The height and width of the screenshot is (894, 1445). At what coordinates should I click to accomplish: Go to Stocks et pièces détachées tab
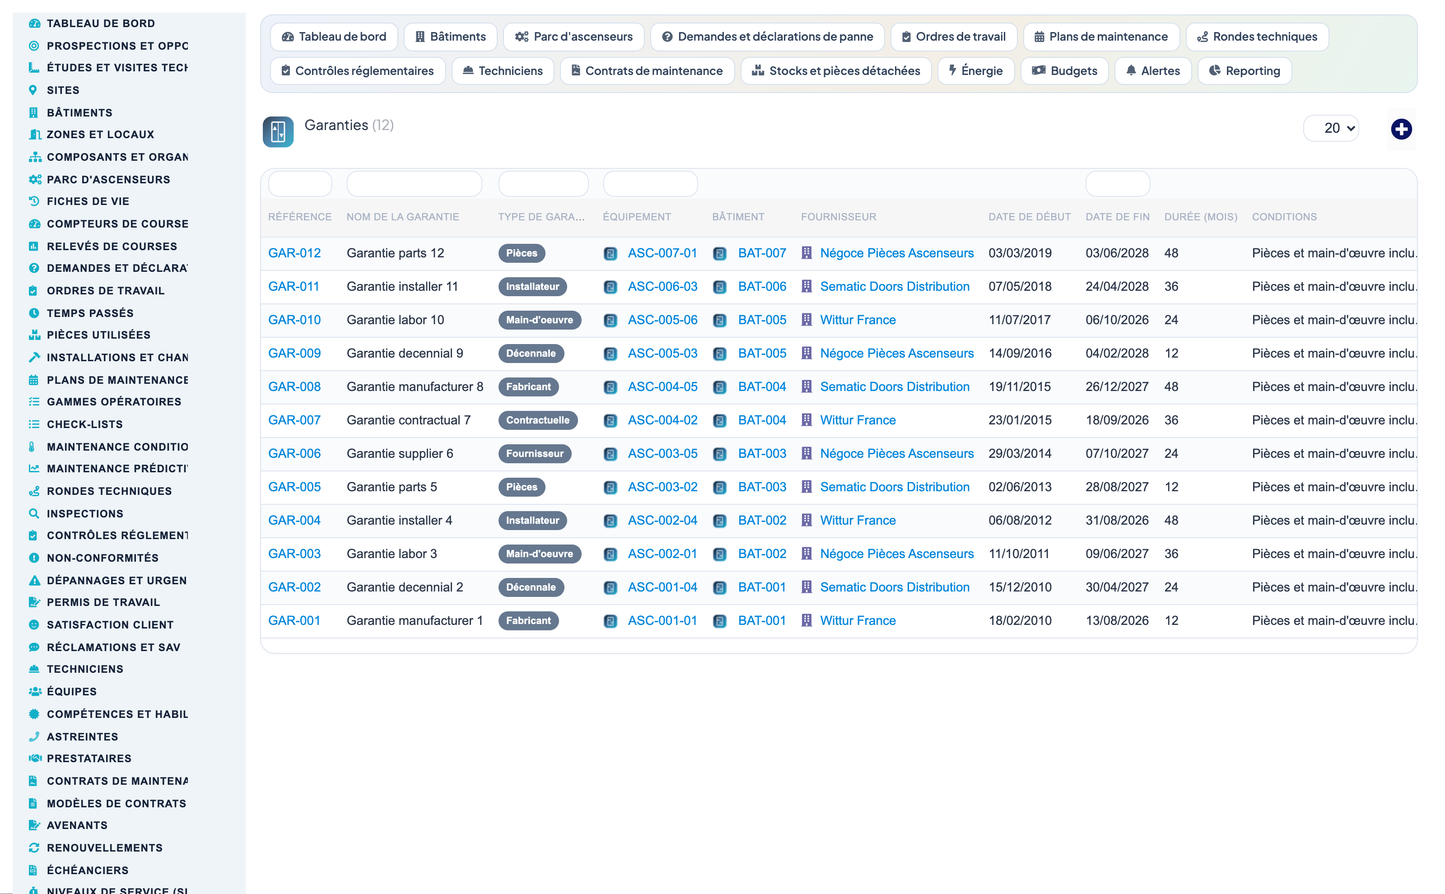836,71
